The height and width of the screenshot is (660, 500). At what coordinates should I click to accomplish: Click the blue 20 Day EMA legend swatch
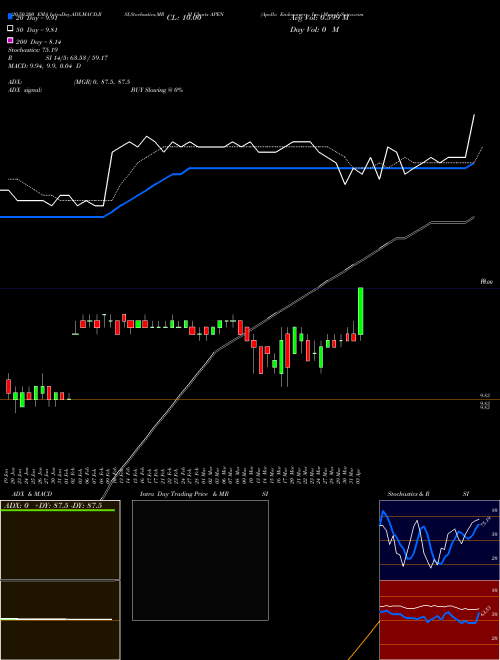pos(10,16)
